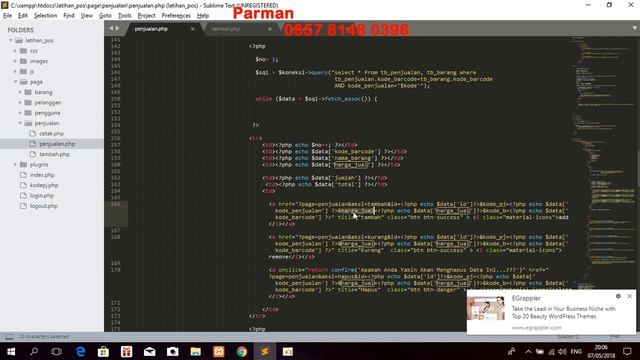Collapse the penjualan folder arrow

tap(20, 123)
